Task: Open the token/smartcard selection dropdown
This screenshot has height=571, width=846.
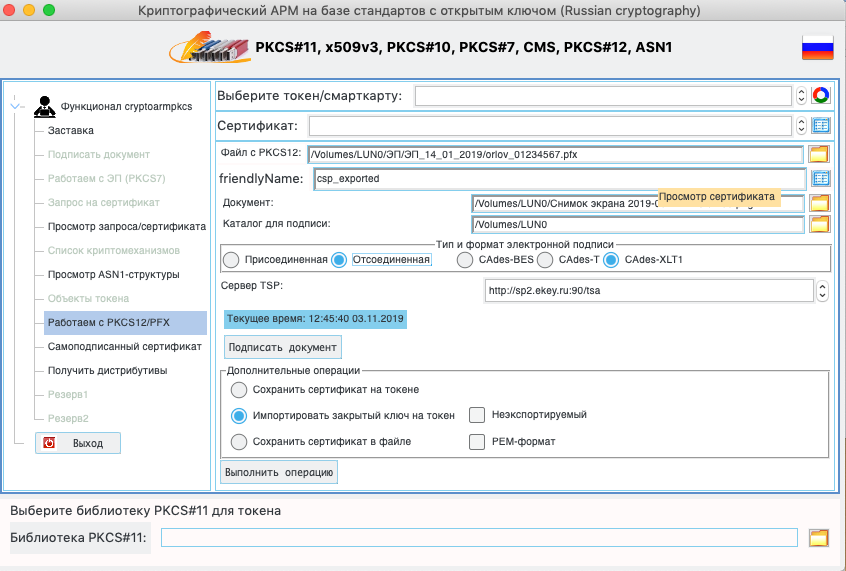Action: point(801,96)
